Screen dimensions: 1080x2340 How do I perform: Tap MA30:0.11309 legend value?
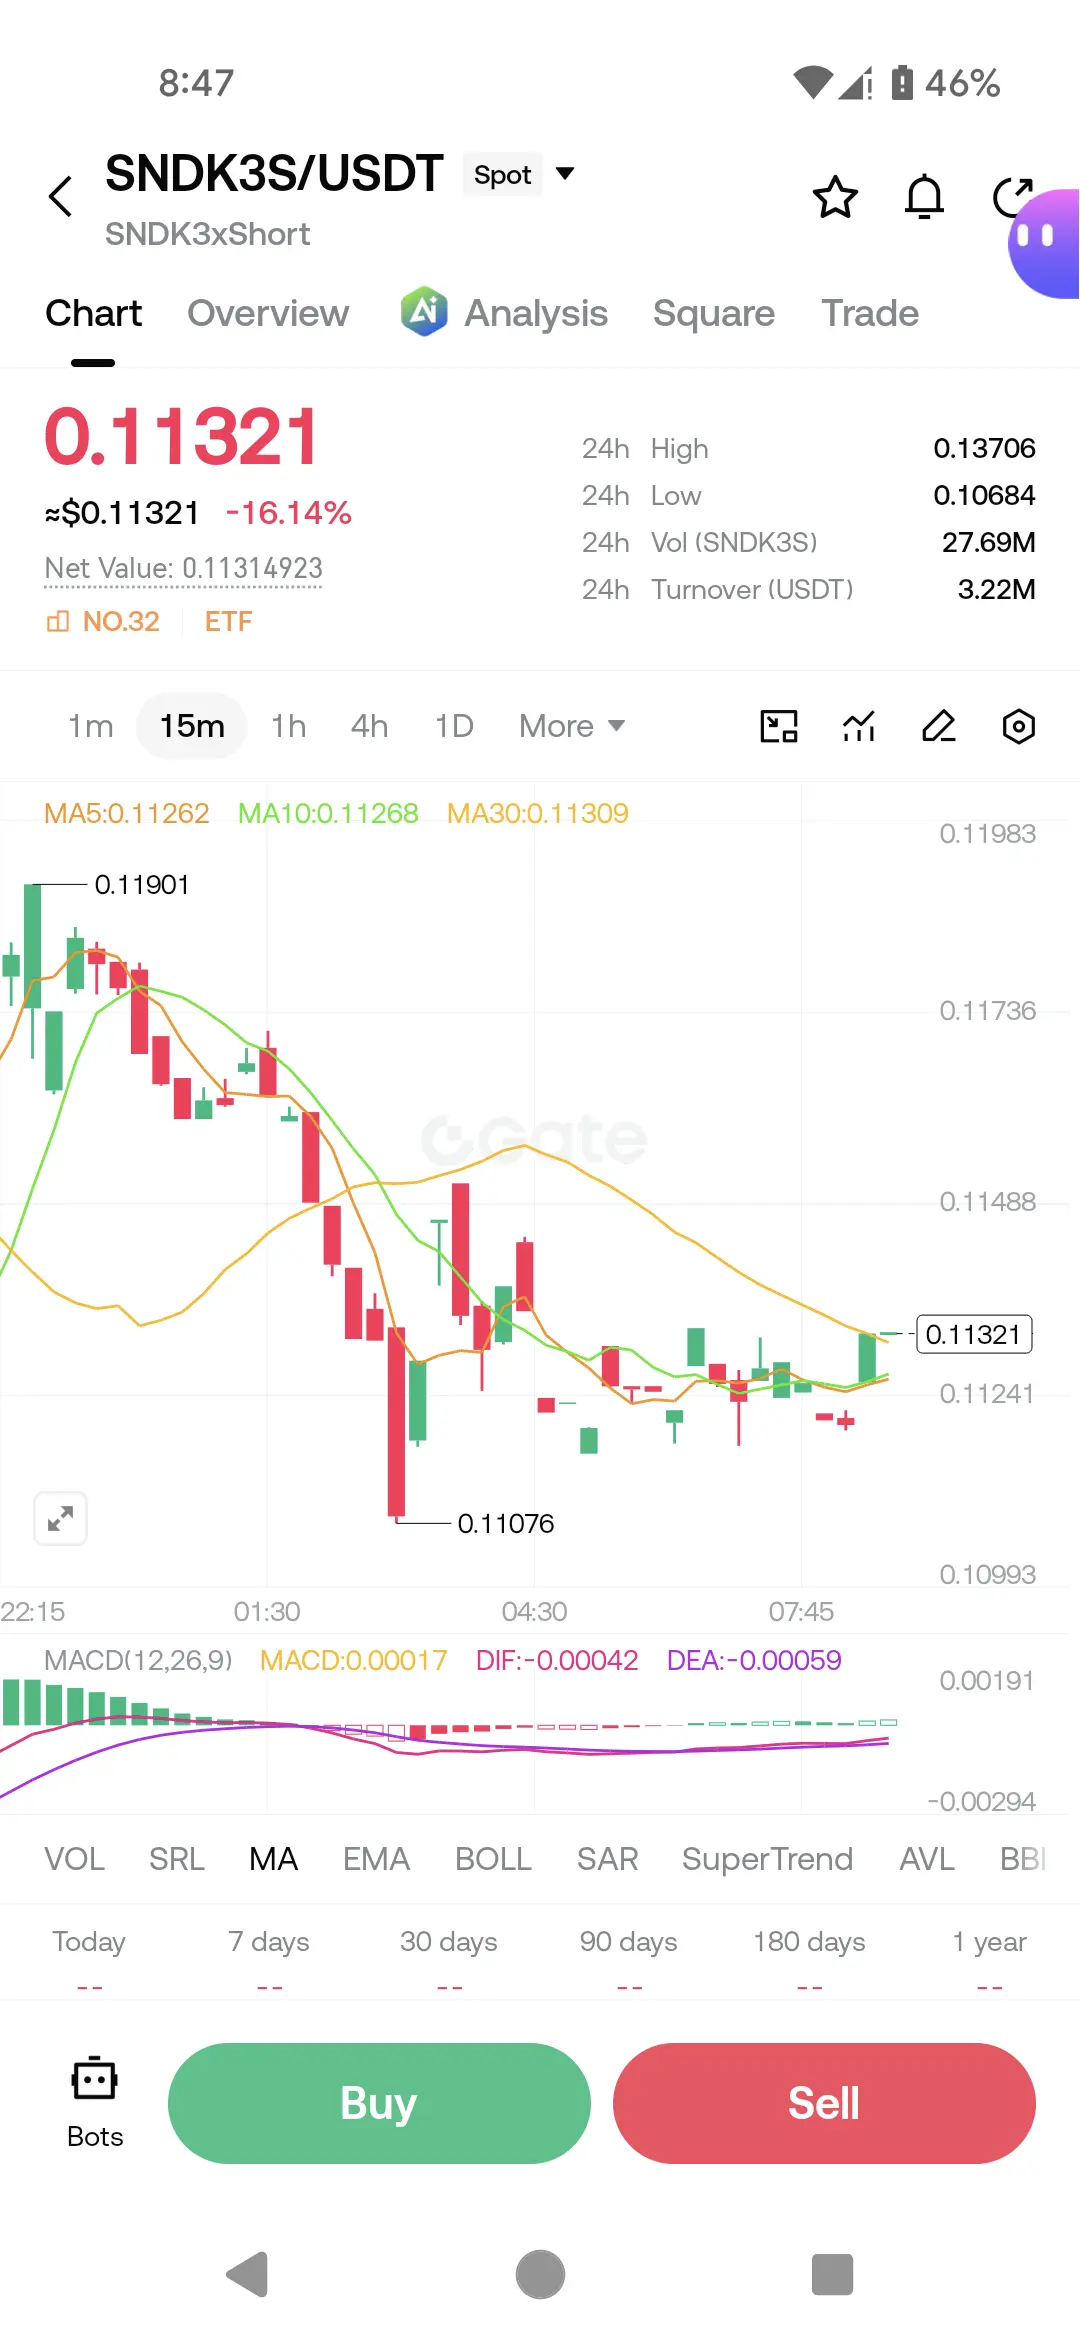[x=538, y=813]
